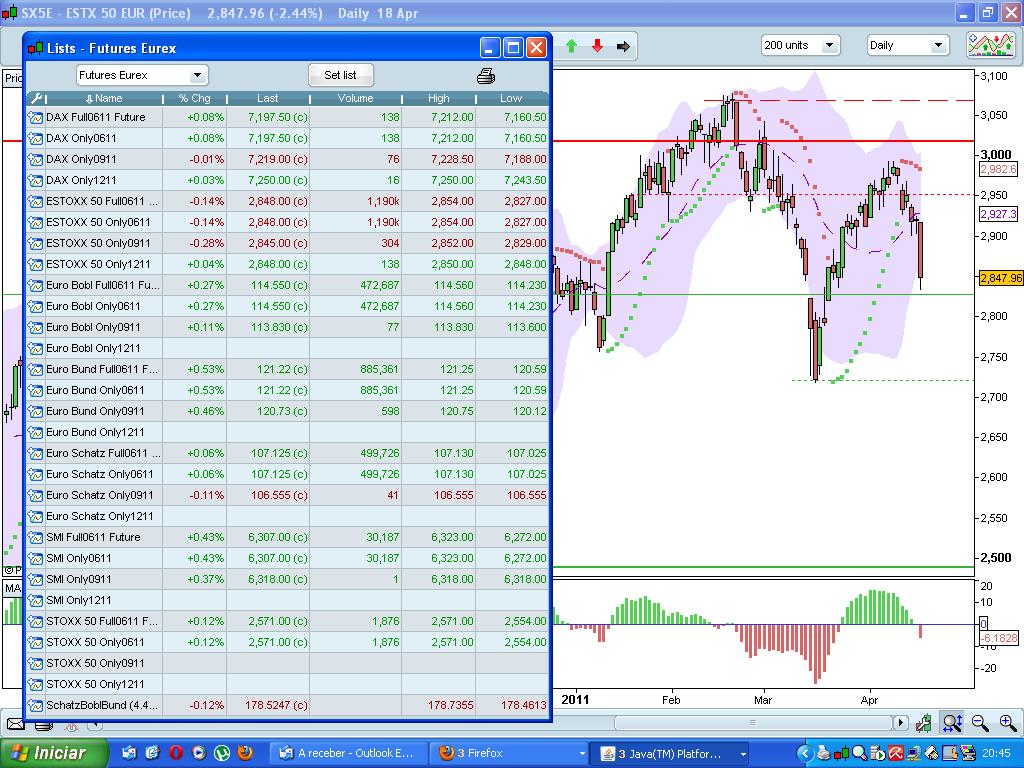1024x768 pixels.
Task: Select the DAX Only0911 row name
Action: coord(81,159)
